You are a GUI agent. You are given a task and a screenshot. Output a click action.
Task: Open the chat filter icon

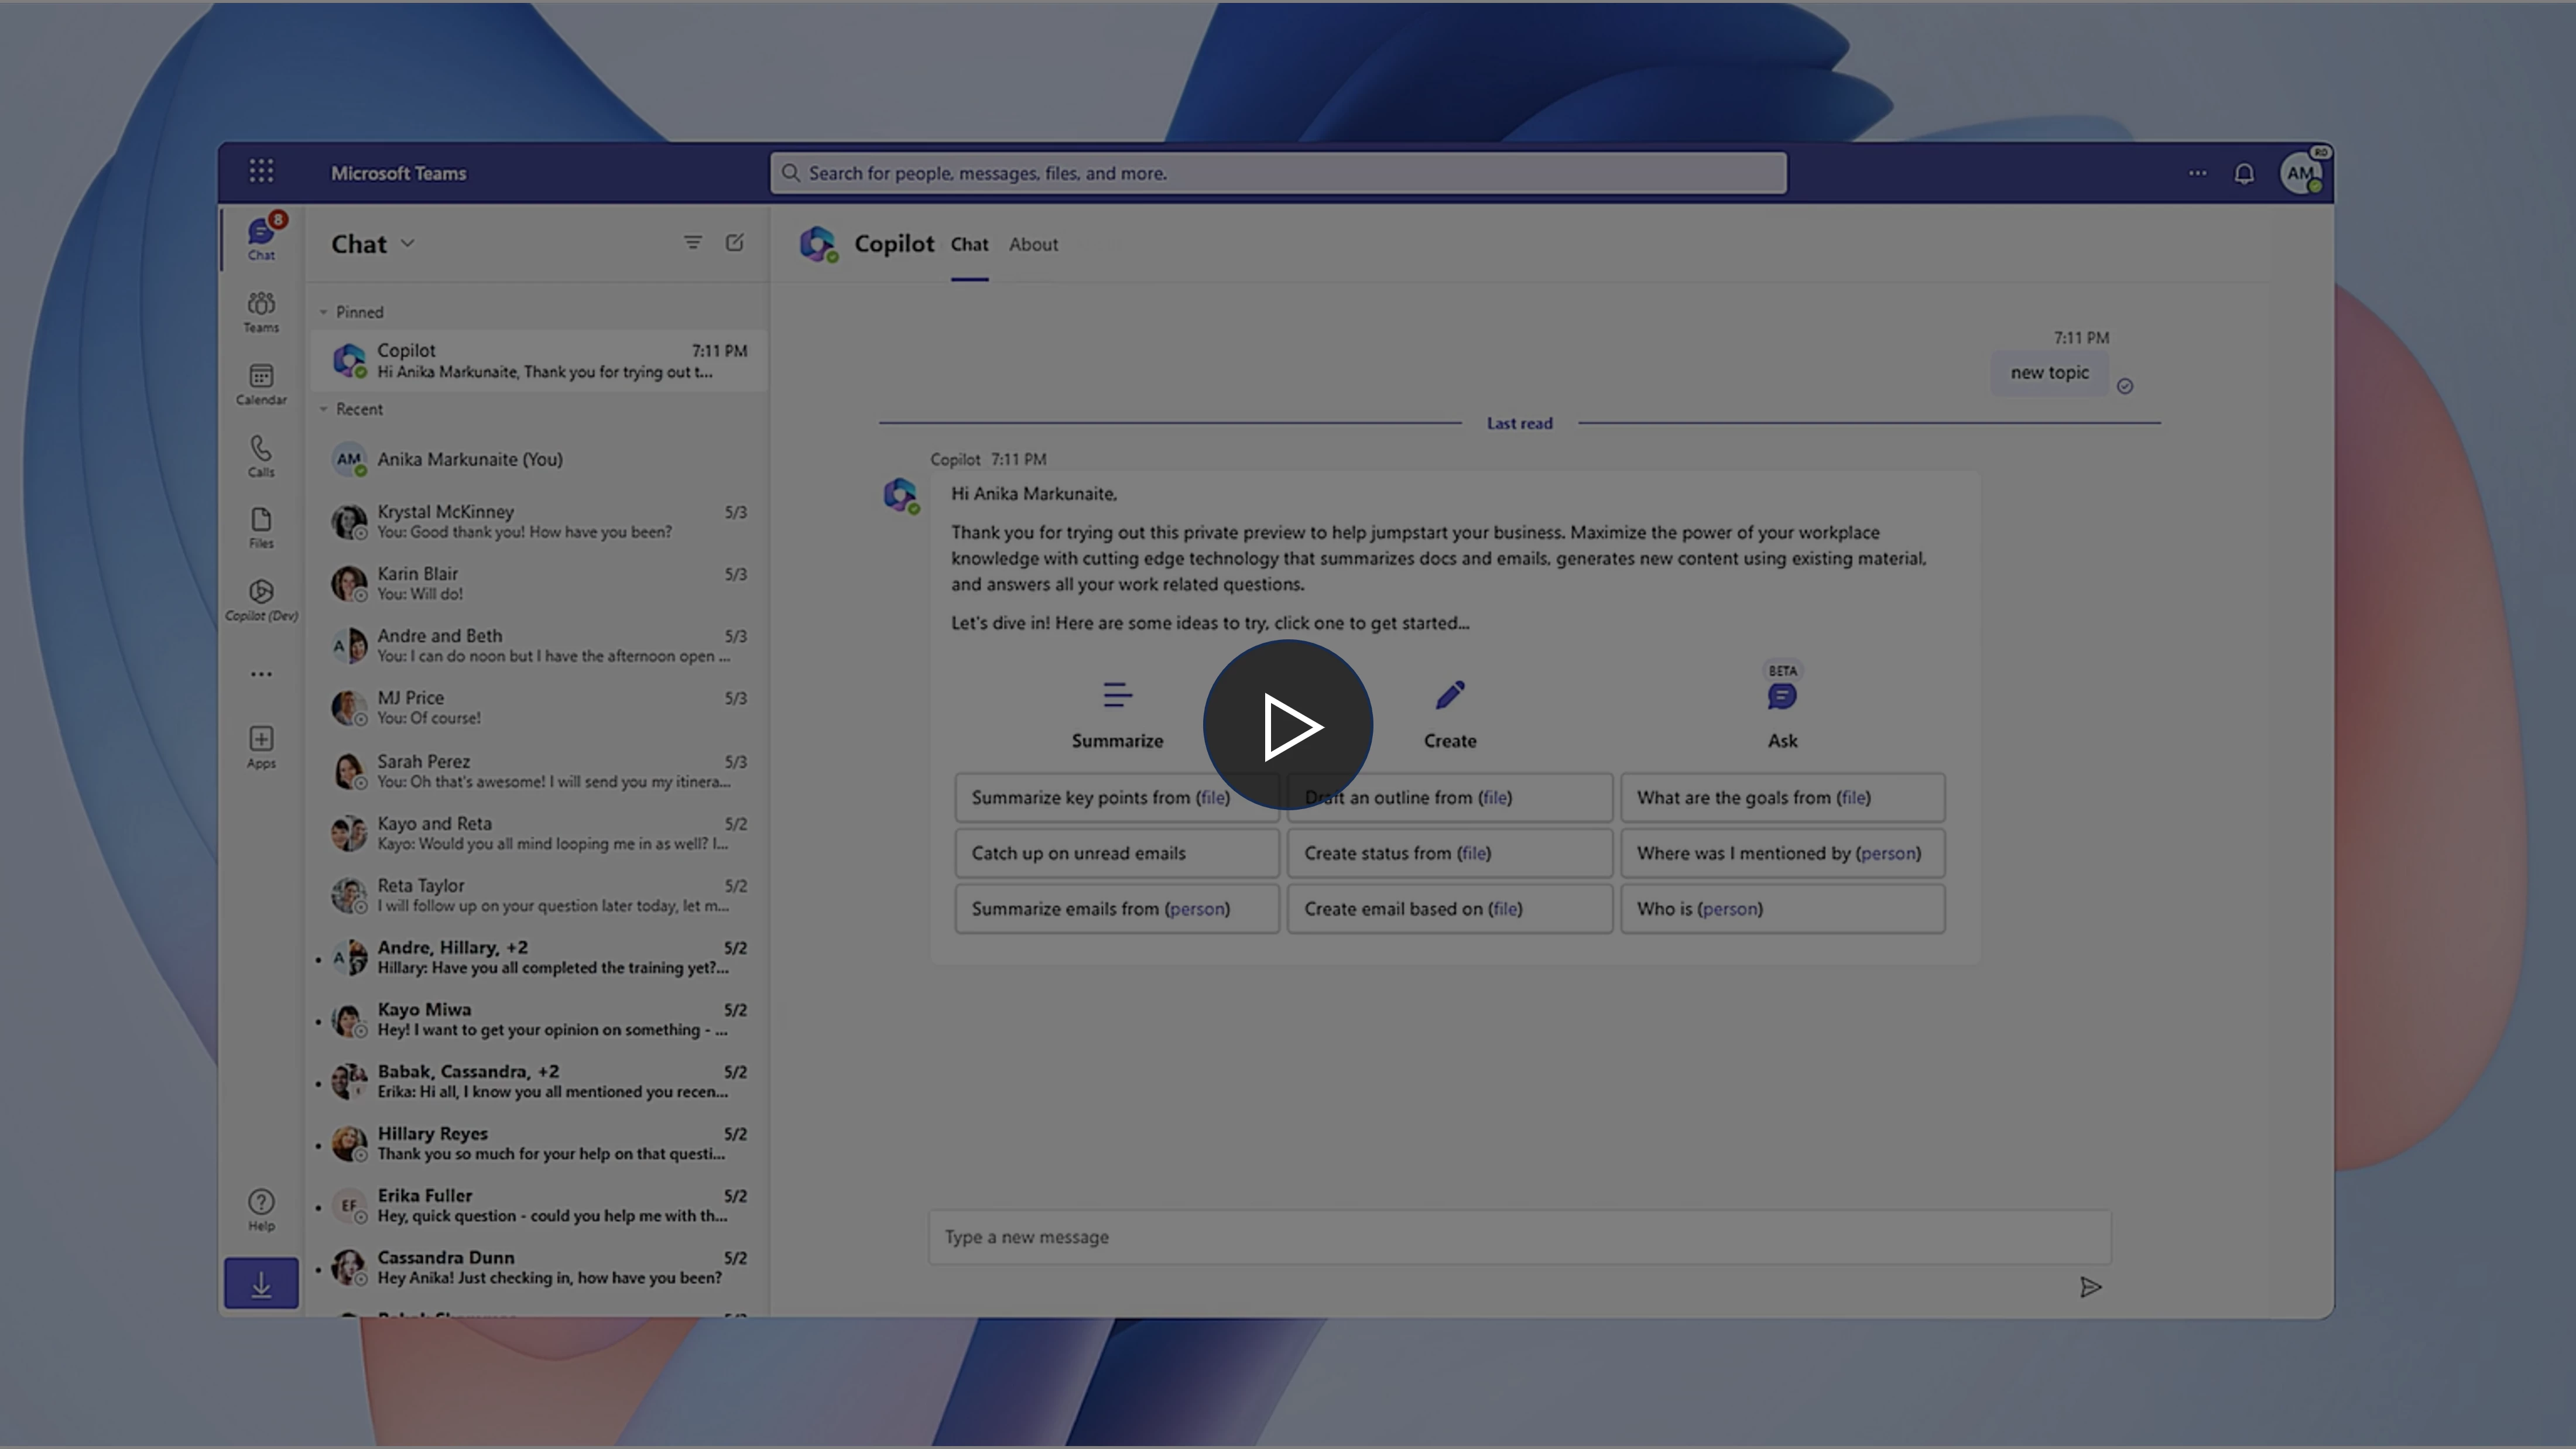(692, 243)
